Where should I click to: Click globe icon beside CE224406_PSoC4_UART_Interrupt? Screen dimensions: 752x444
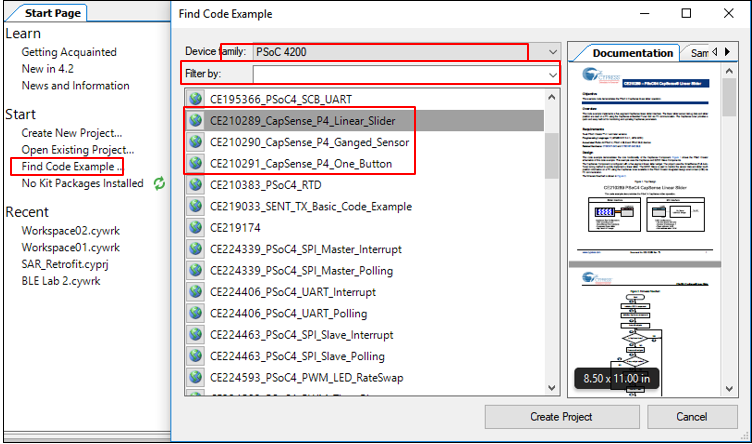[x=196, y=292]
